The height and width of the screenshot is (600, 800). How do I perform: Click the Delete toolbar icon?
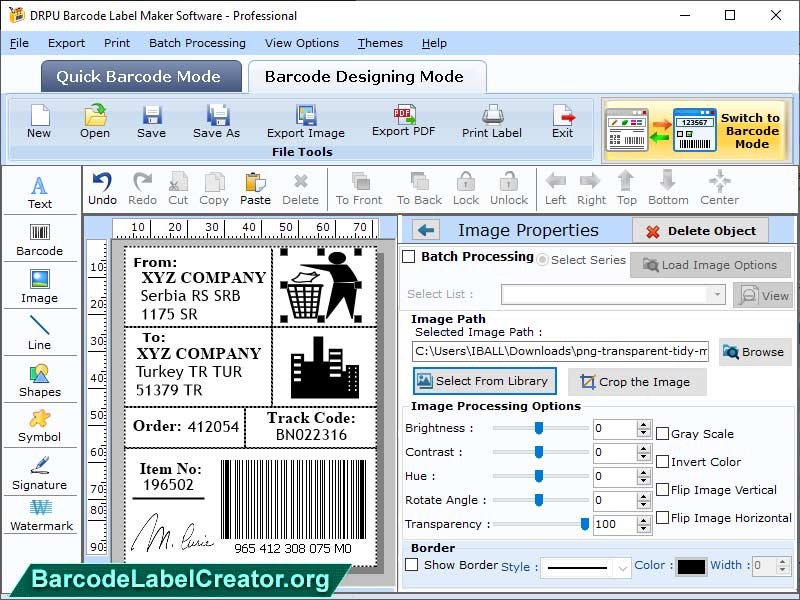click(301, 189)
